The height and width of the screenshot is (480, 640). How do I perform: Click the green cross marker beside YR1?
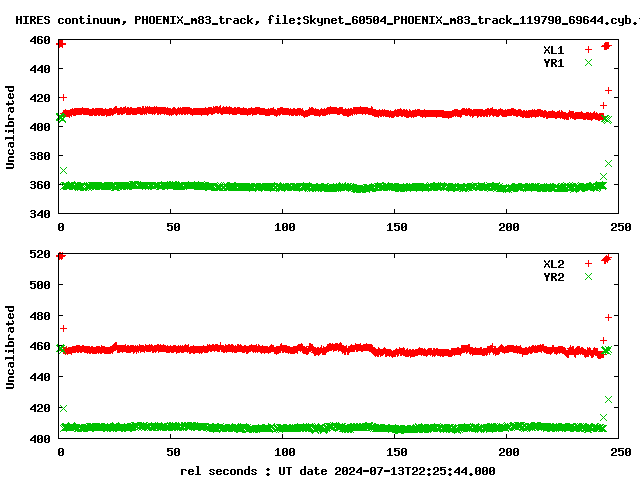(588, 62)
